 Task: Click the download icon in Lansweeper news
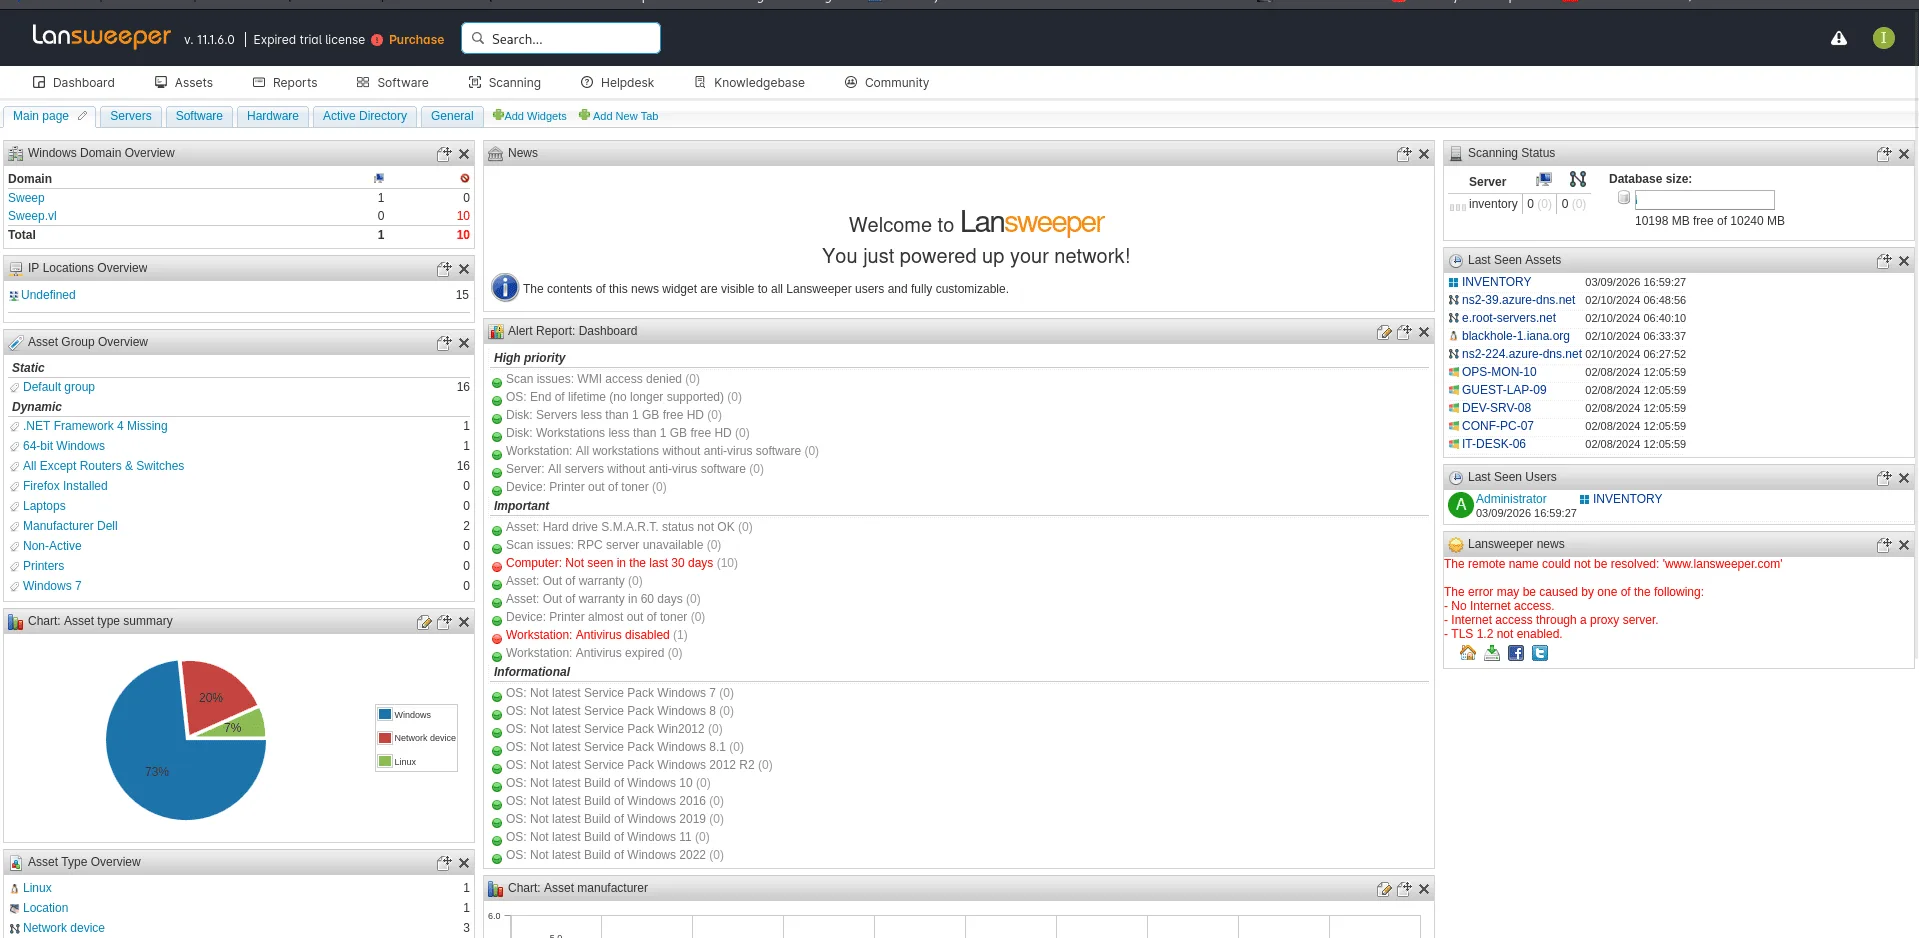pyautogui.click(x=1492, y=653)
